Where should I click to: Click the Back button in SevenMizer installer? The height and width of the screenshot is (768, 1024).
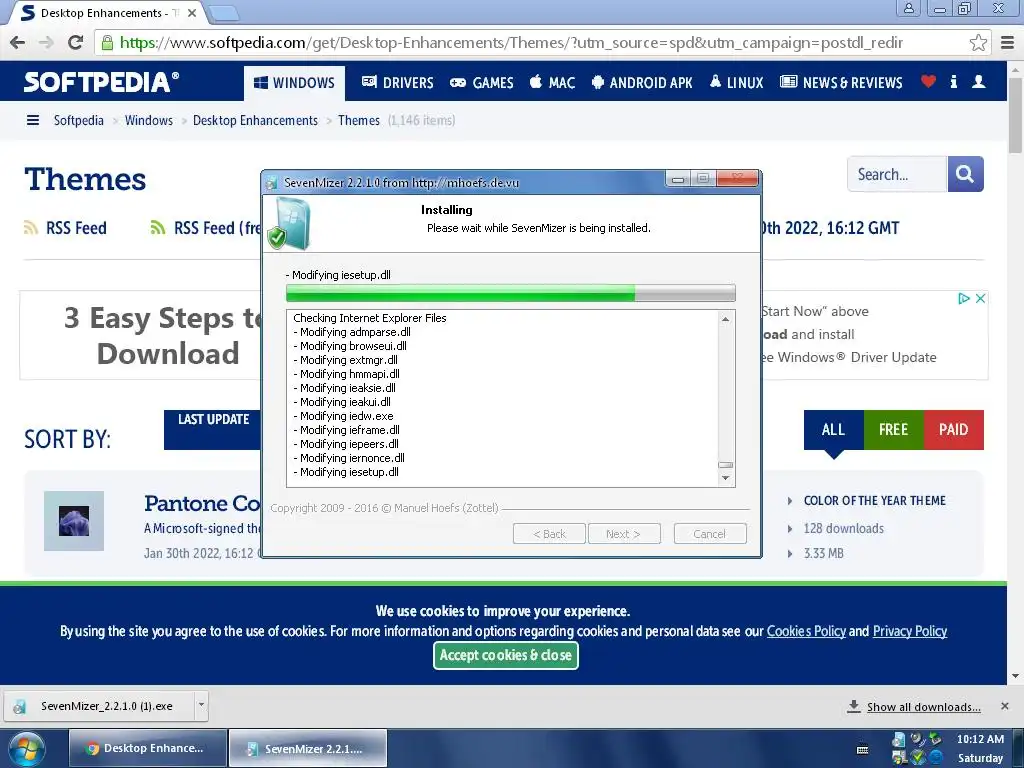[549, 534]
